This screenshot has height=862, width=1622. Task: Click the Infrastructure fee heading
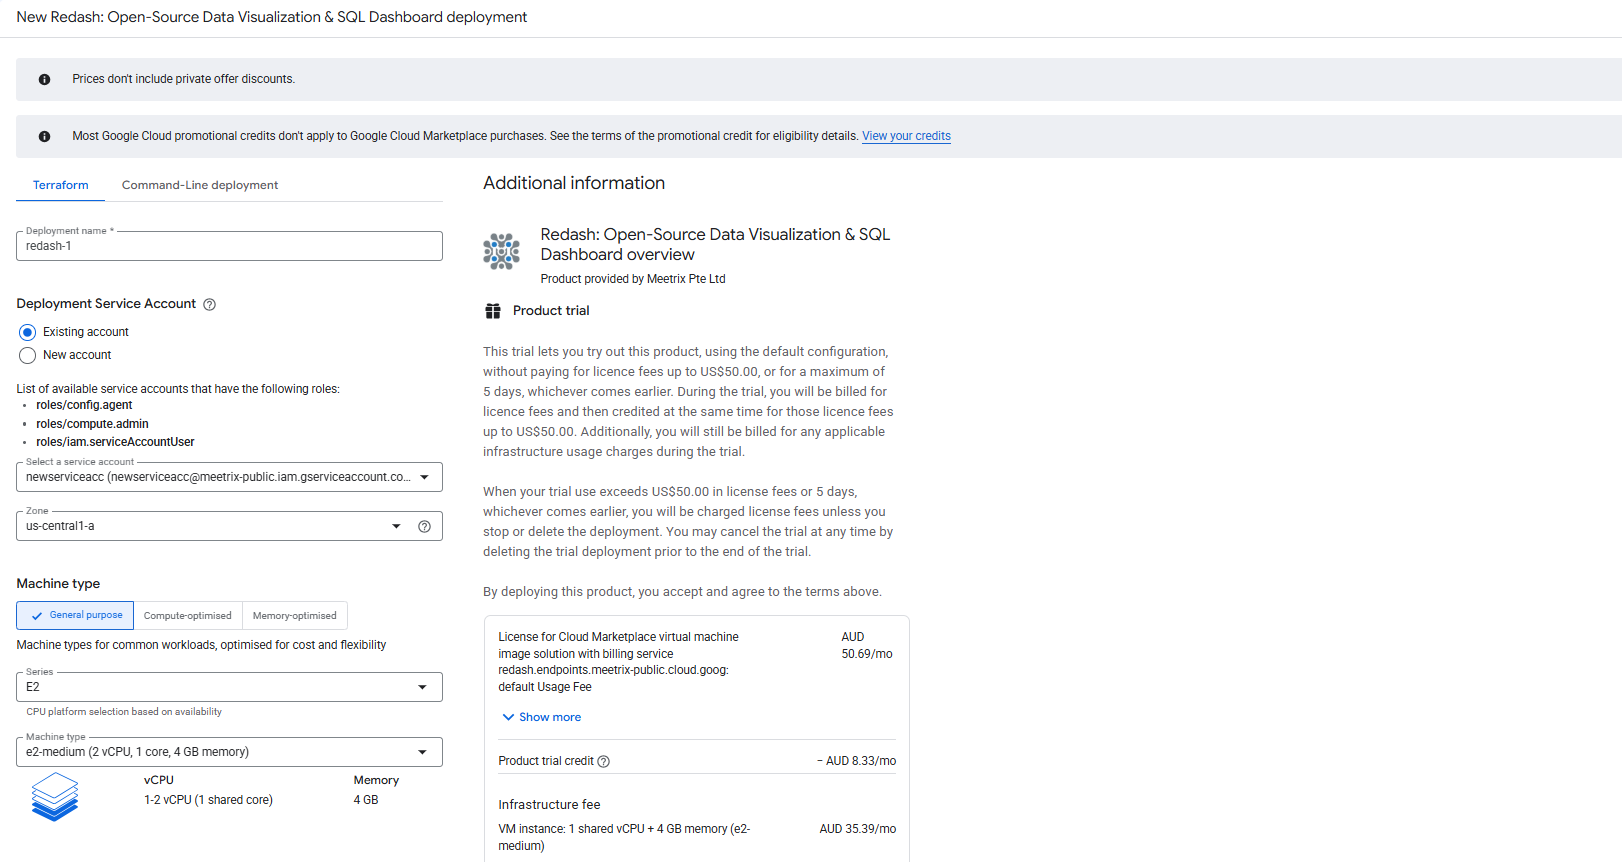pos(549,805)
